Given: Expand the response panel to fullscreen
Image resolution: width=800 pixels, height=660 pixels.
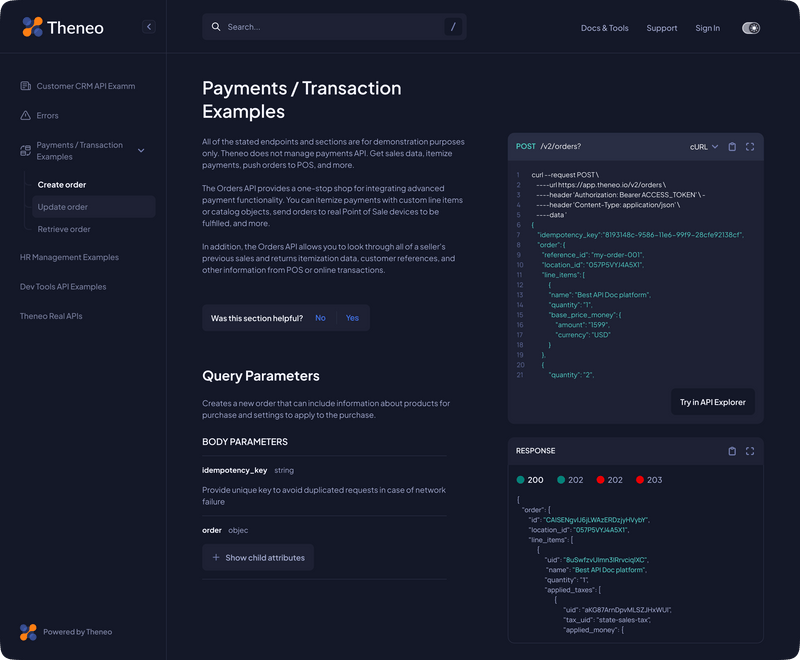Looking at the screenshot, I should pyautogui.click(x=750, y=451).
